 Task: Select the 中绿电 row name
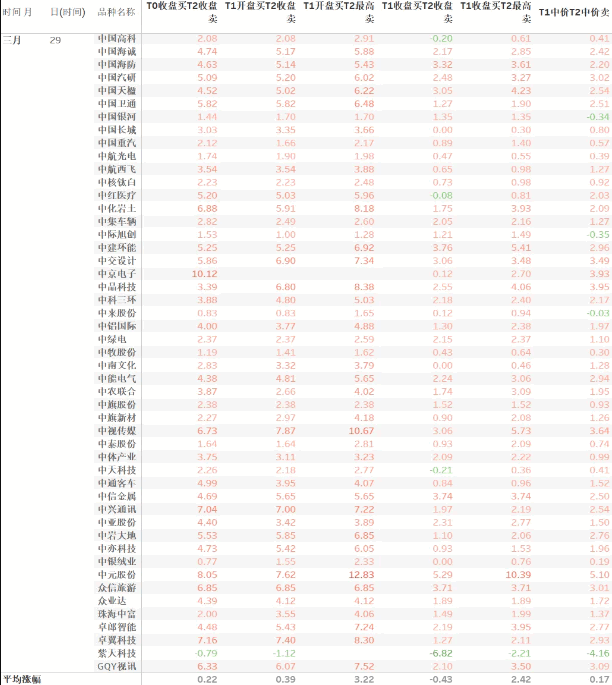[x=112, y=339]
